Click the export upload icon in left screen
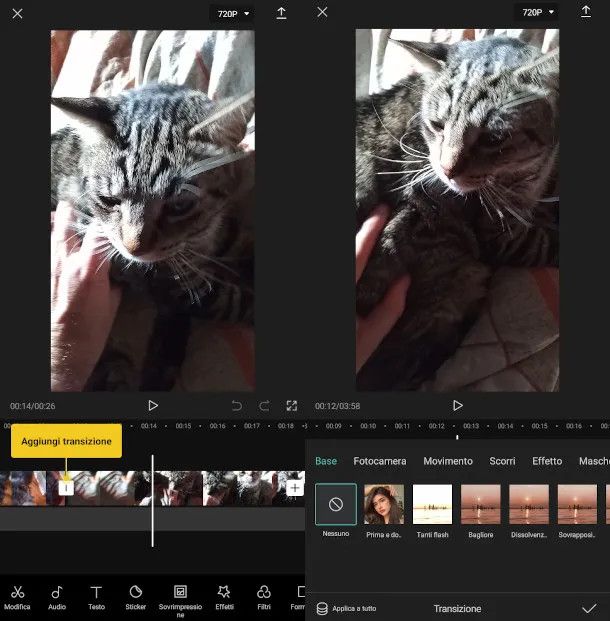The height and width of the screenshot is (621, 610). 281,13
